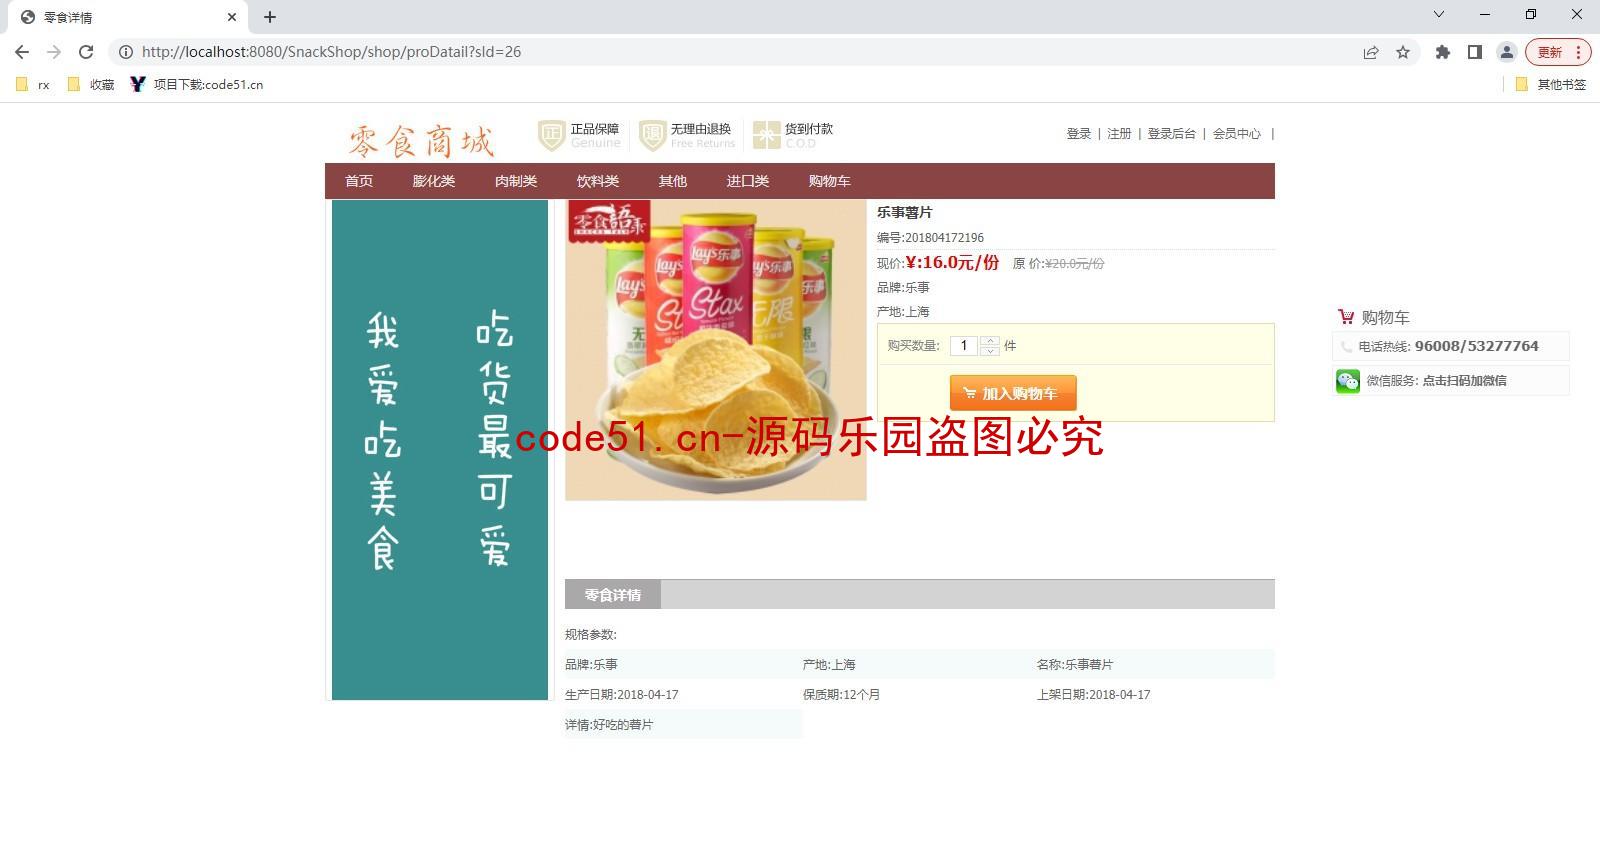The height and width of the screenshot is (852, 1600).
Task: Open 项目下载:code51.cn bookmark
Action: pyautogui.click(x=197, y=85)
